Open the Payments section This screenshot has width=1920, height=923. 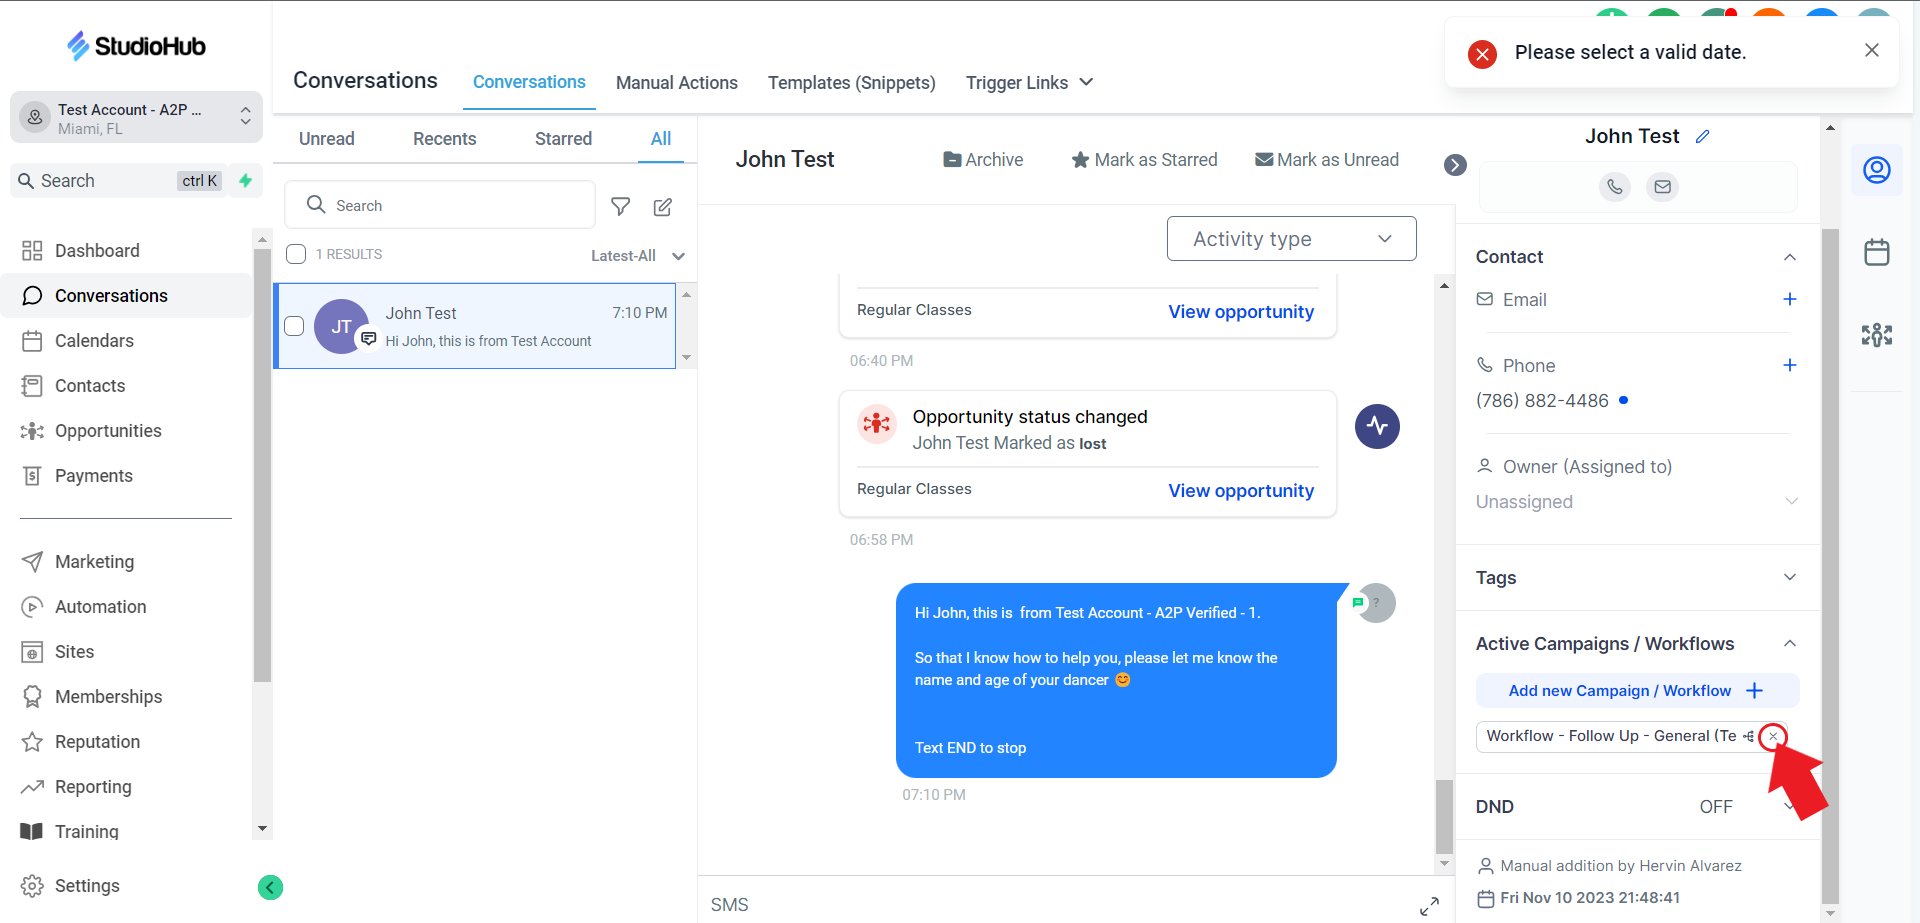(x=93, y=476)
